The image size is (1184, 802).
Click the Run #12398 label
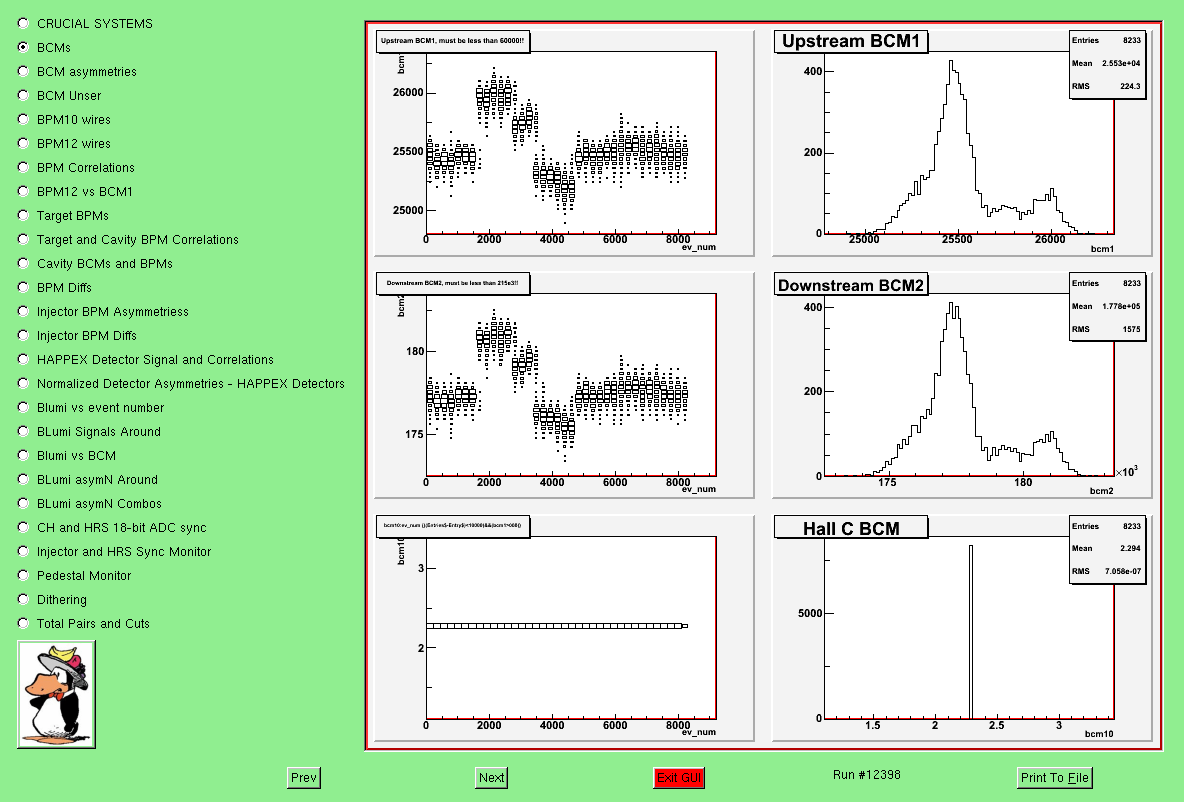[x=867, y=775]
